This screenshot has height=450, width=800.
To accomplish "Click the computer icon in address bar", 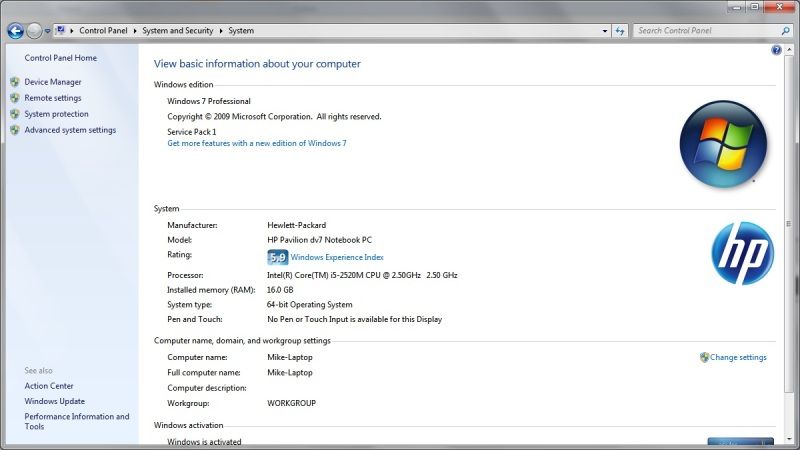I will (x=60, y=31).
